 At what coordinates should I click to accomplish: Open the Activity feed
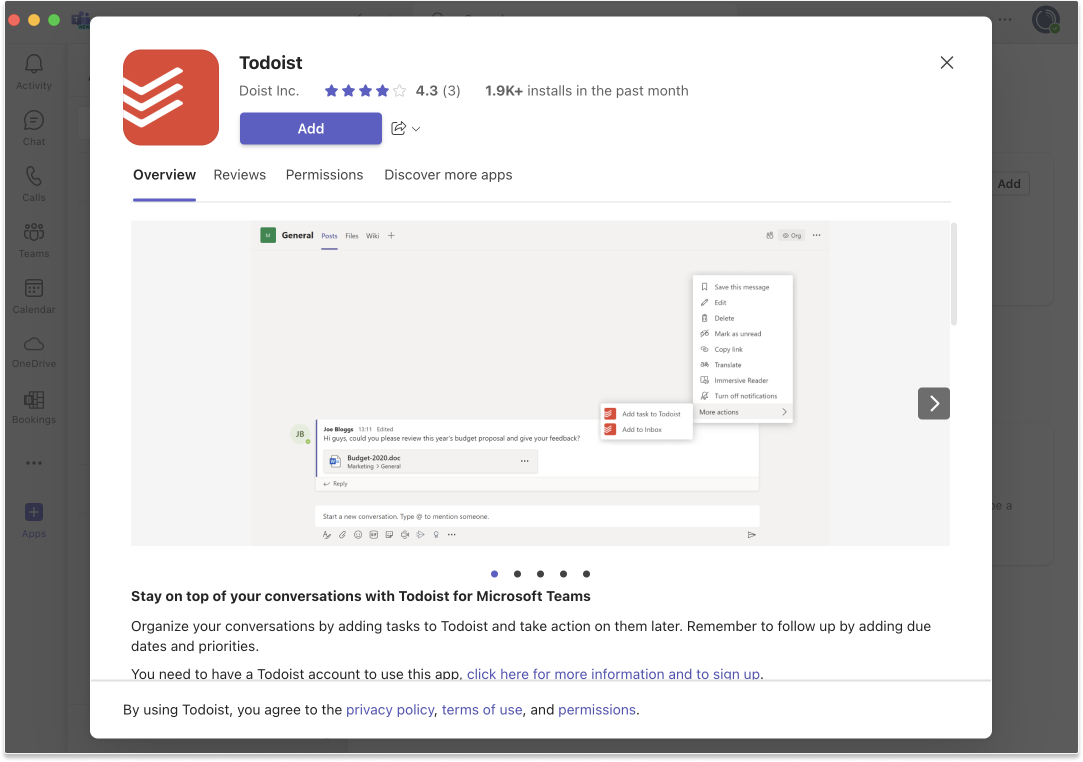(x=33, y=70)
